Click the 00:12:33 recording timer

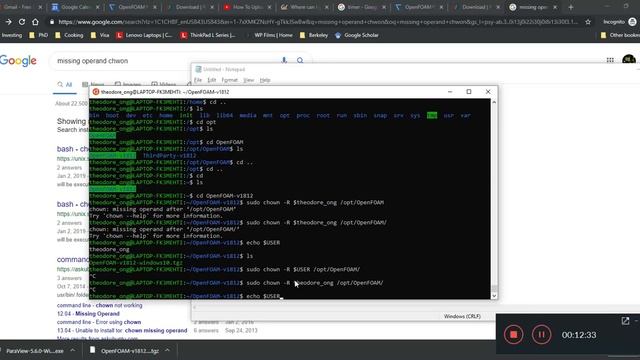(579, 335)
